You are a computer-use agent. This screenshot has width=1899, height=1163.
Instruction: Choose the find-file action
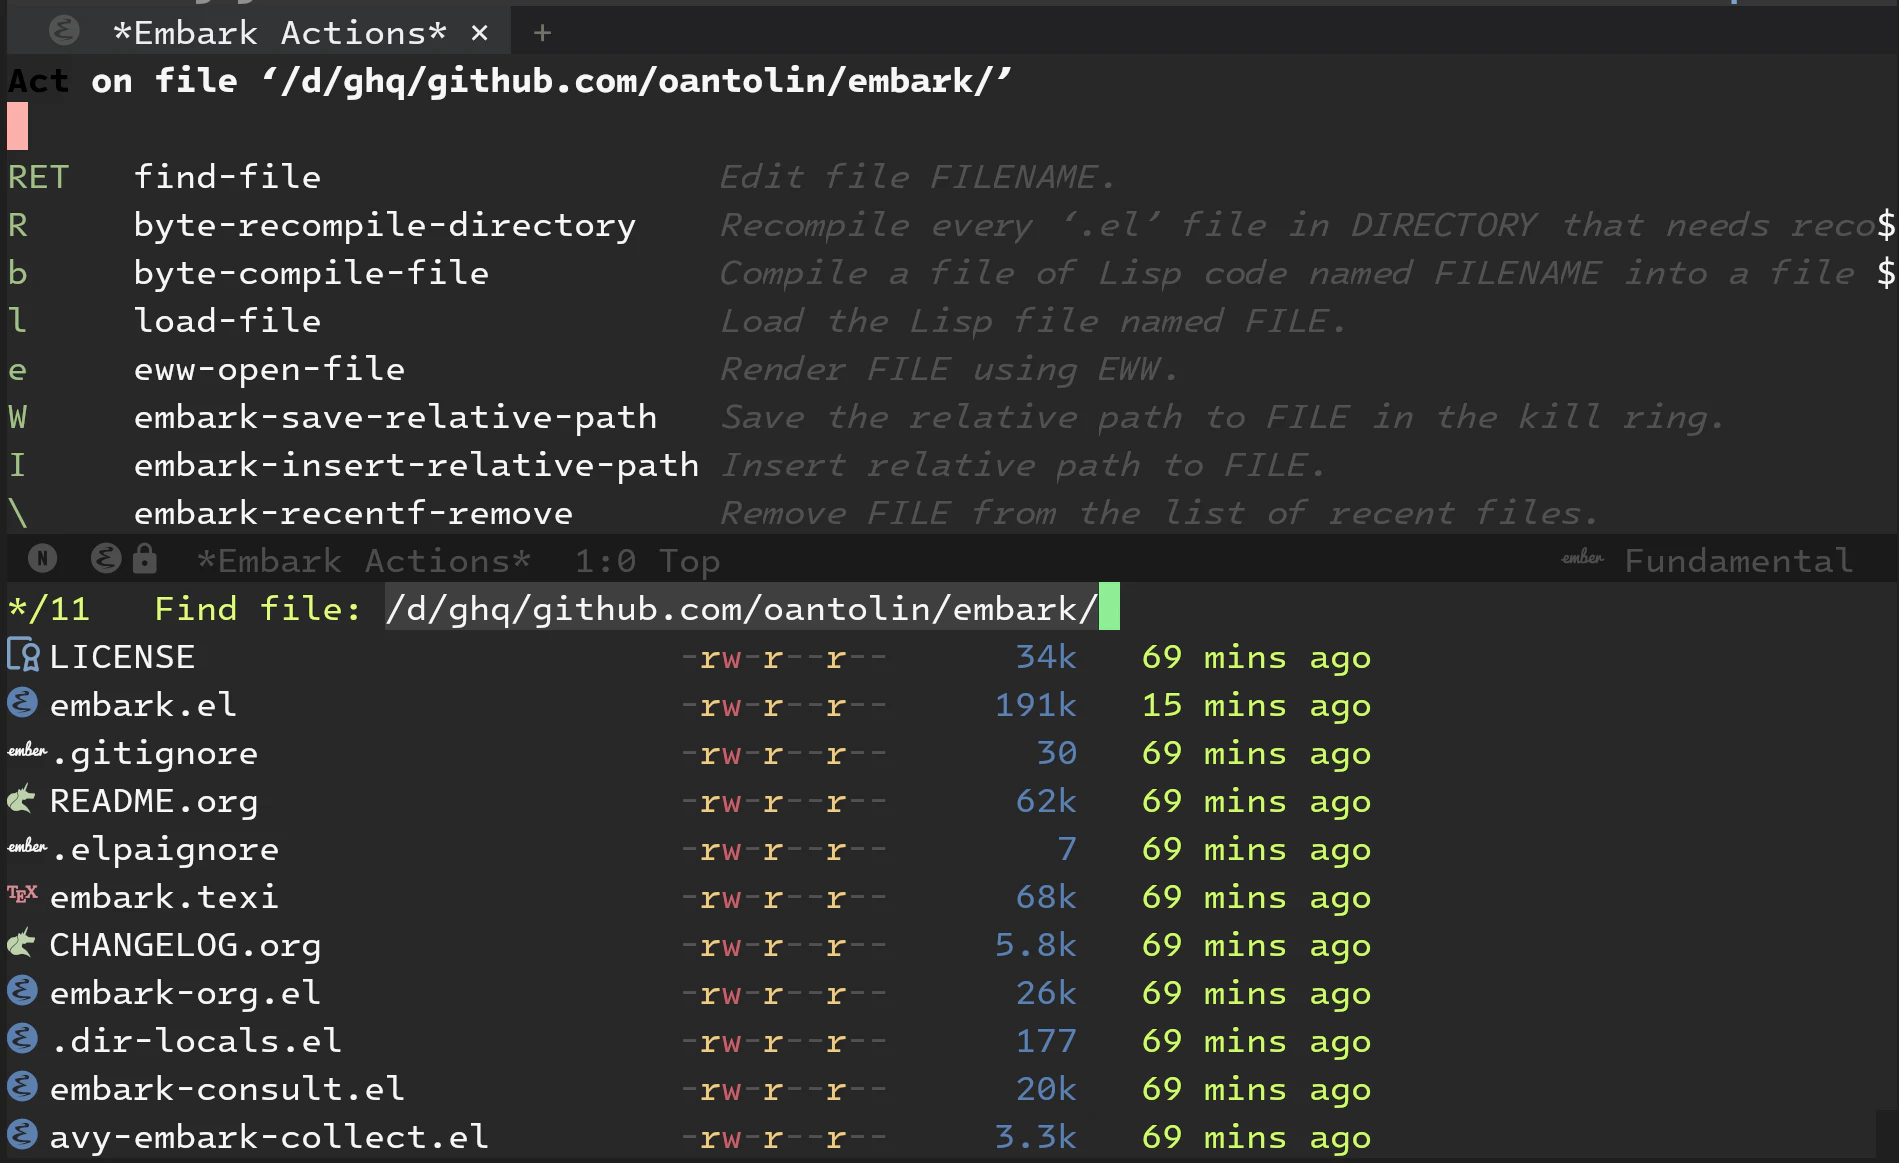click(227, 177)
